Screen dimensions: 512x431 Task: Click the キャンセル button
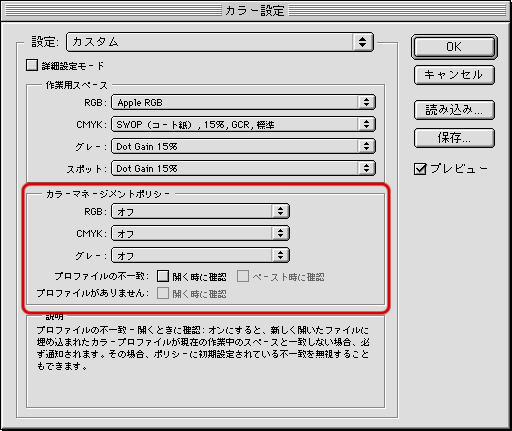(x=454, y=75)
